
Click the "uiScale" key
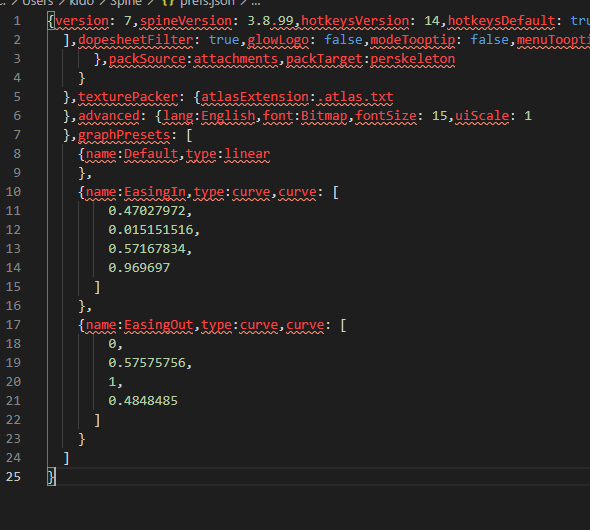[482, 115]
